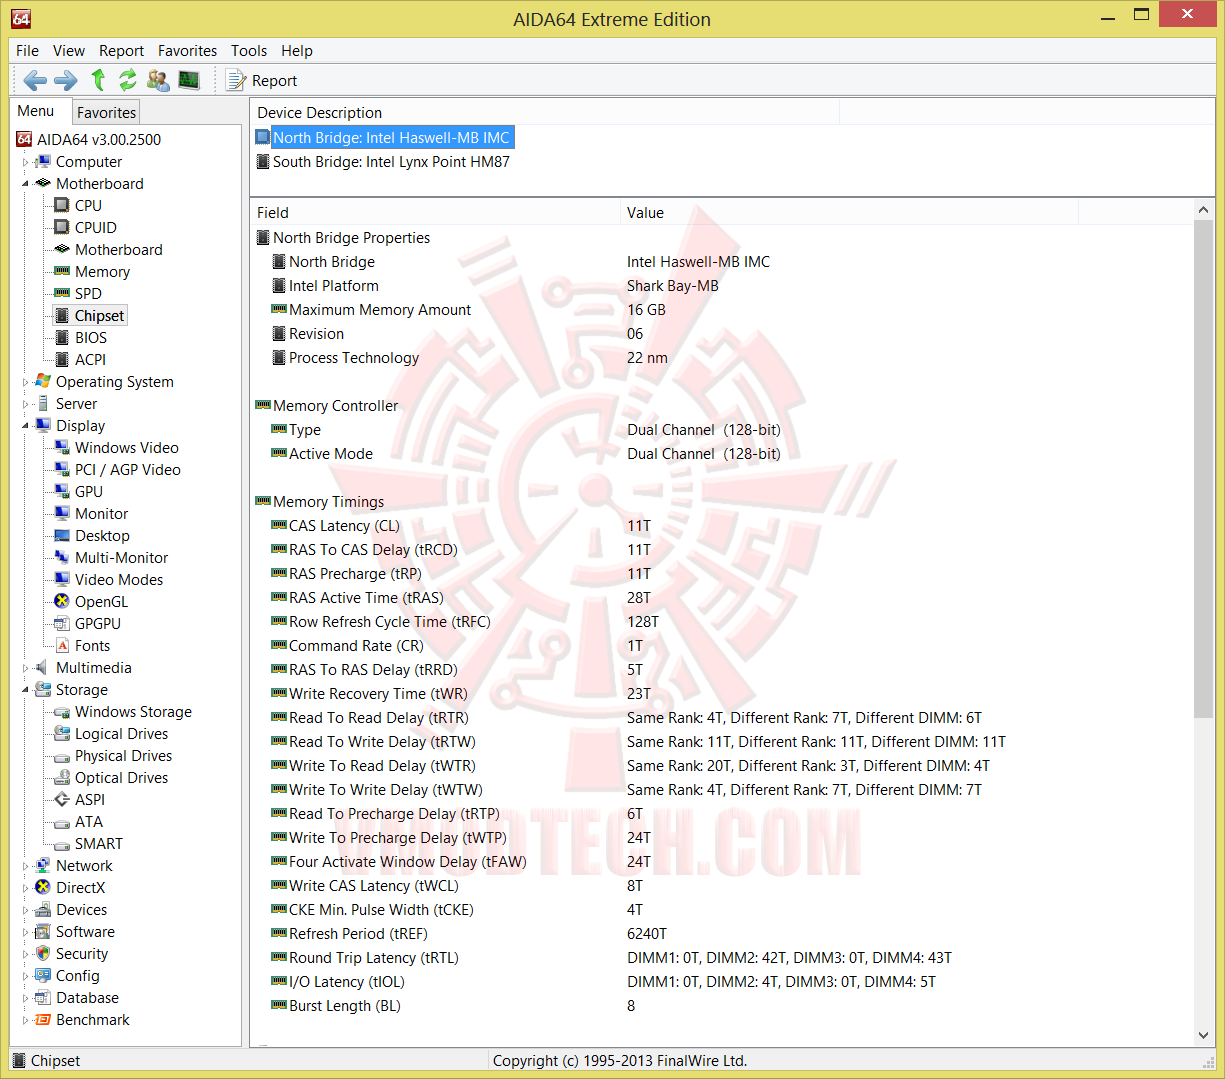Open the PCI / AGP Video item

(x=128, y=470)
